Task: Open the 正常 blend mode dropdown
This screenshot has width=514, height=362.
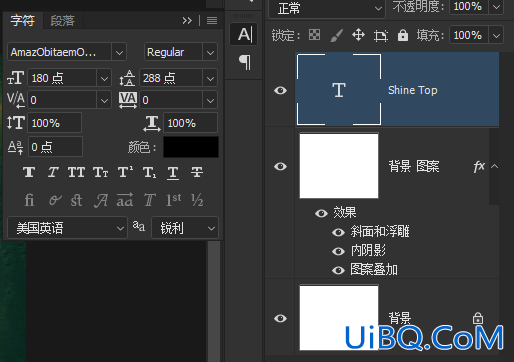Action: (x=327, y=8)
